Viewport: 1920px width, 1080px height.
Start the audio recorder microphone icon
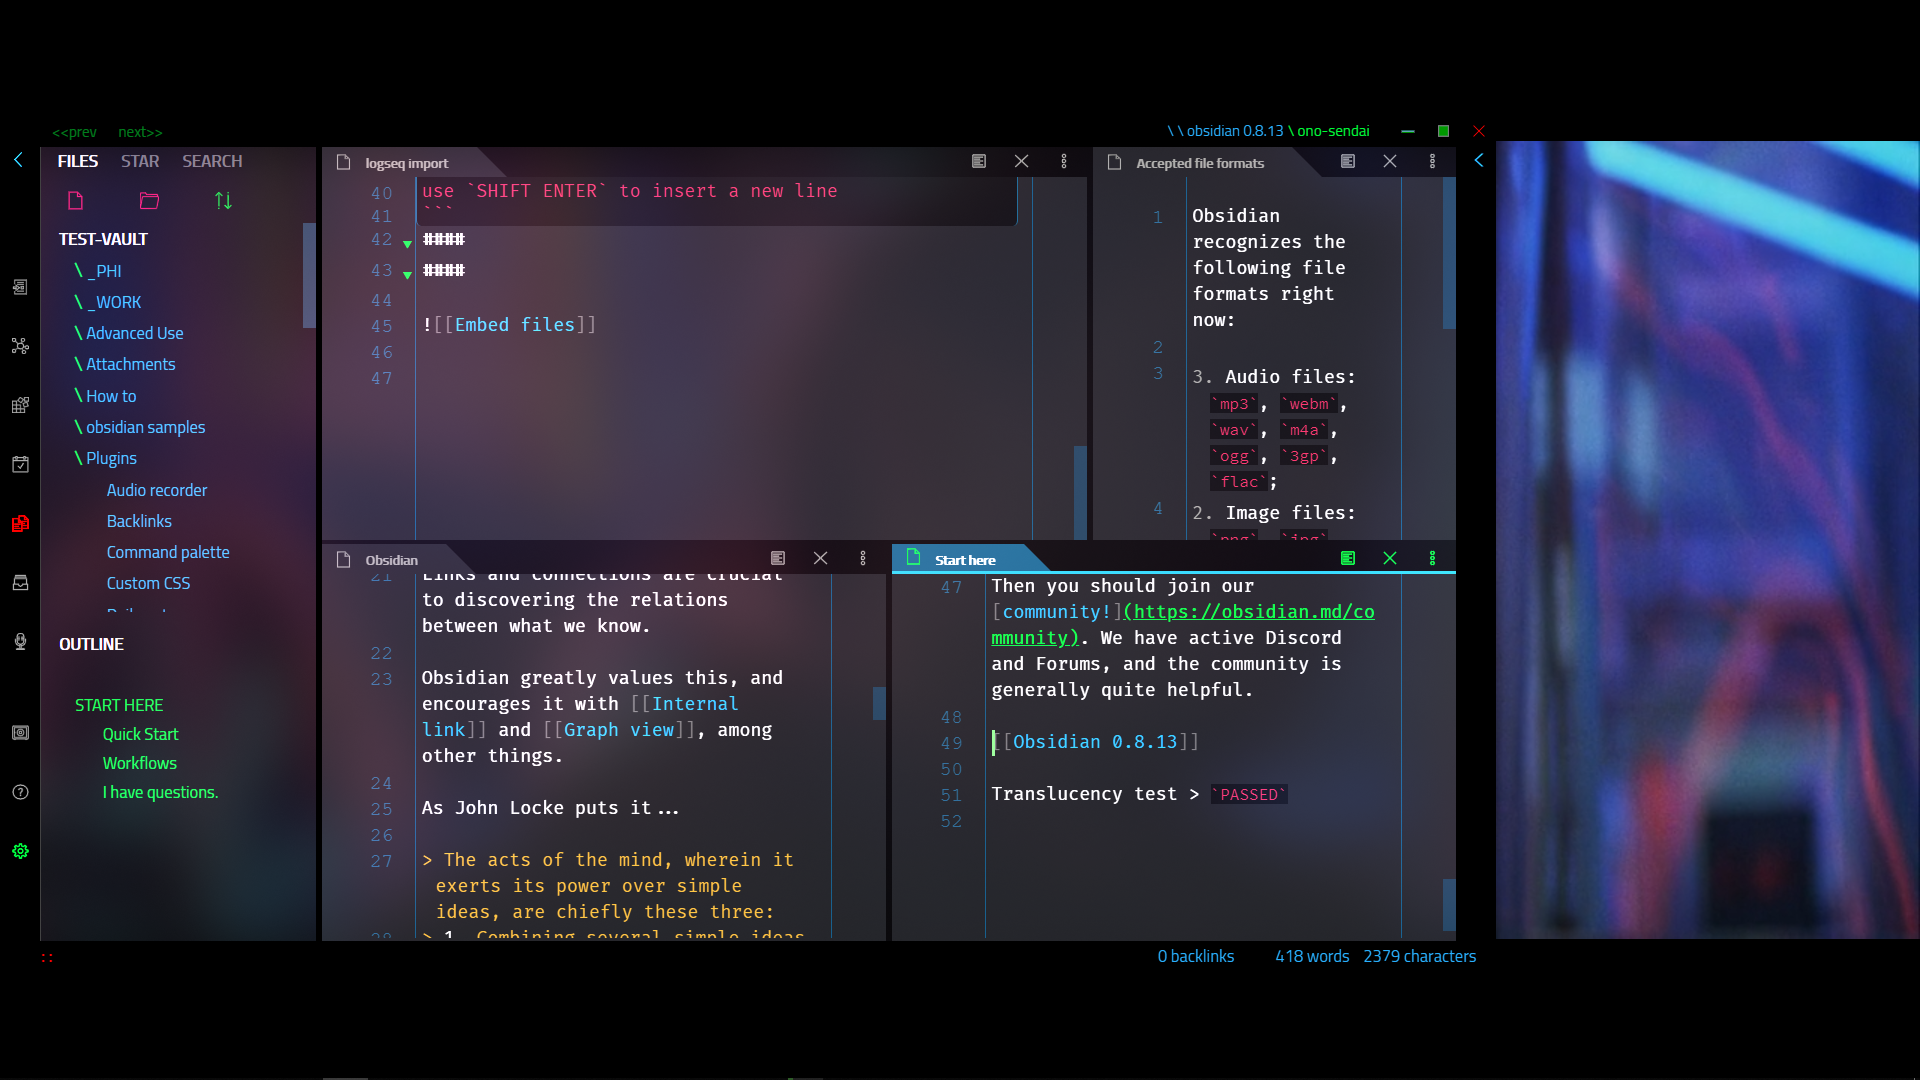(x=20, y=642)
